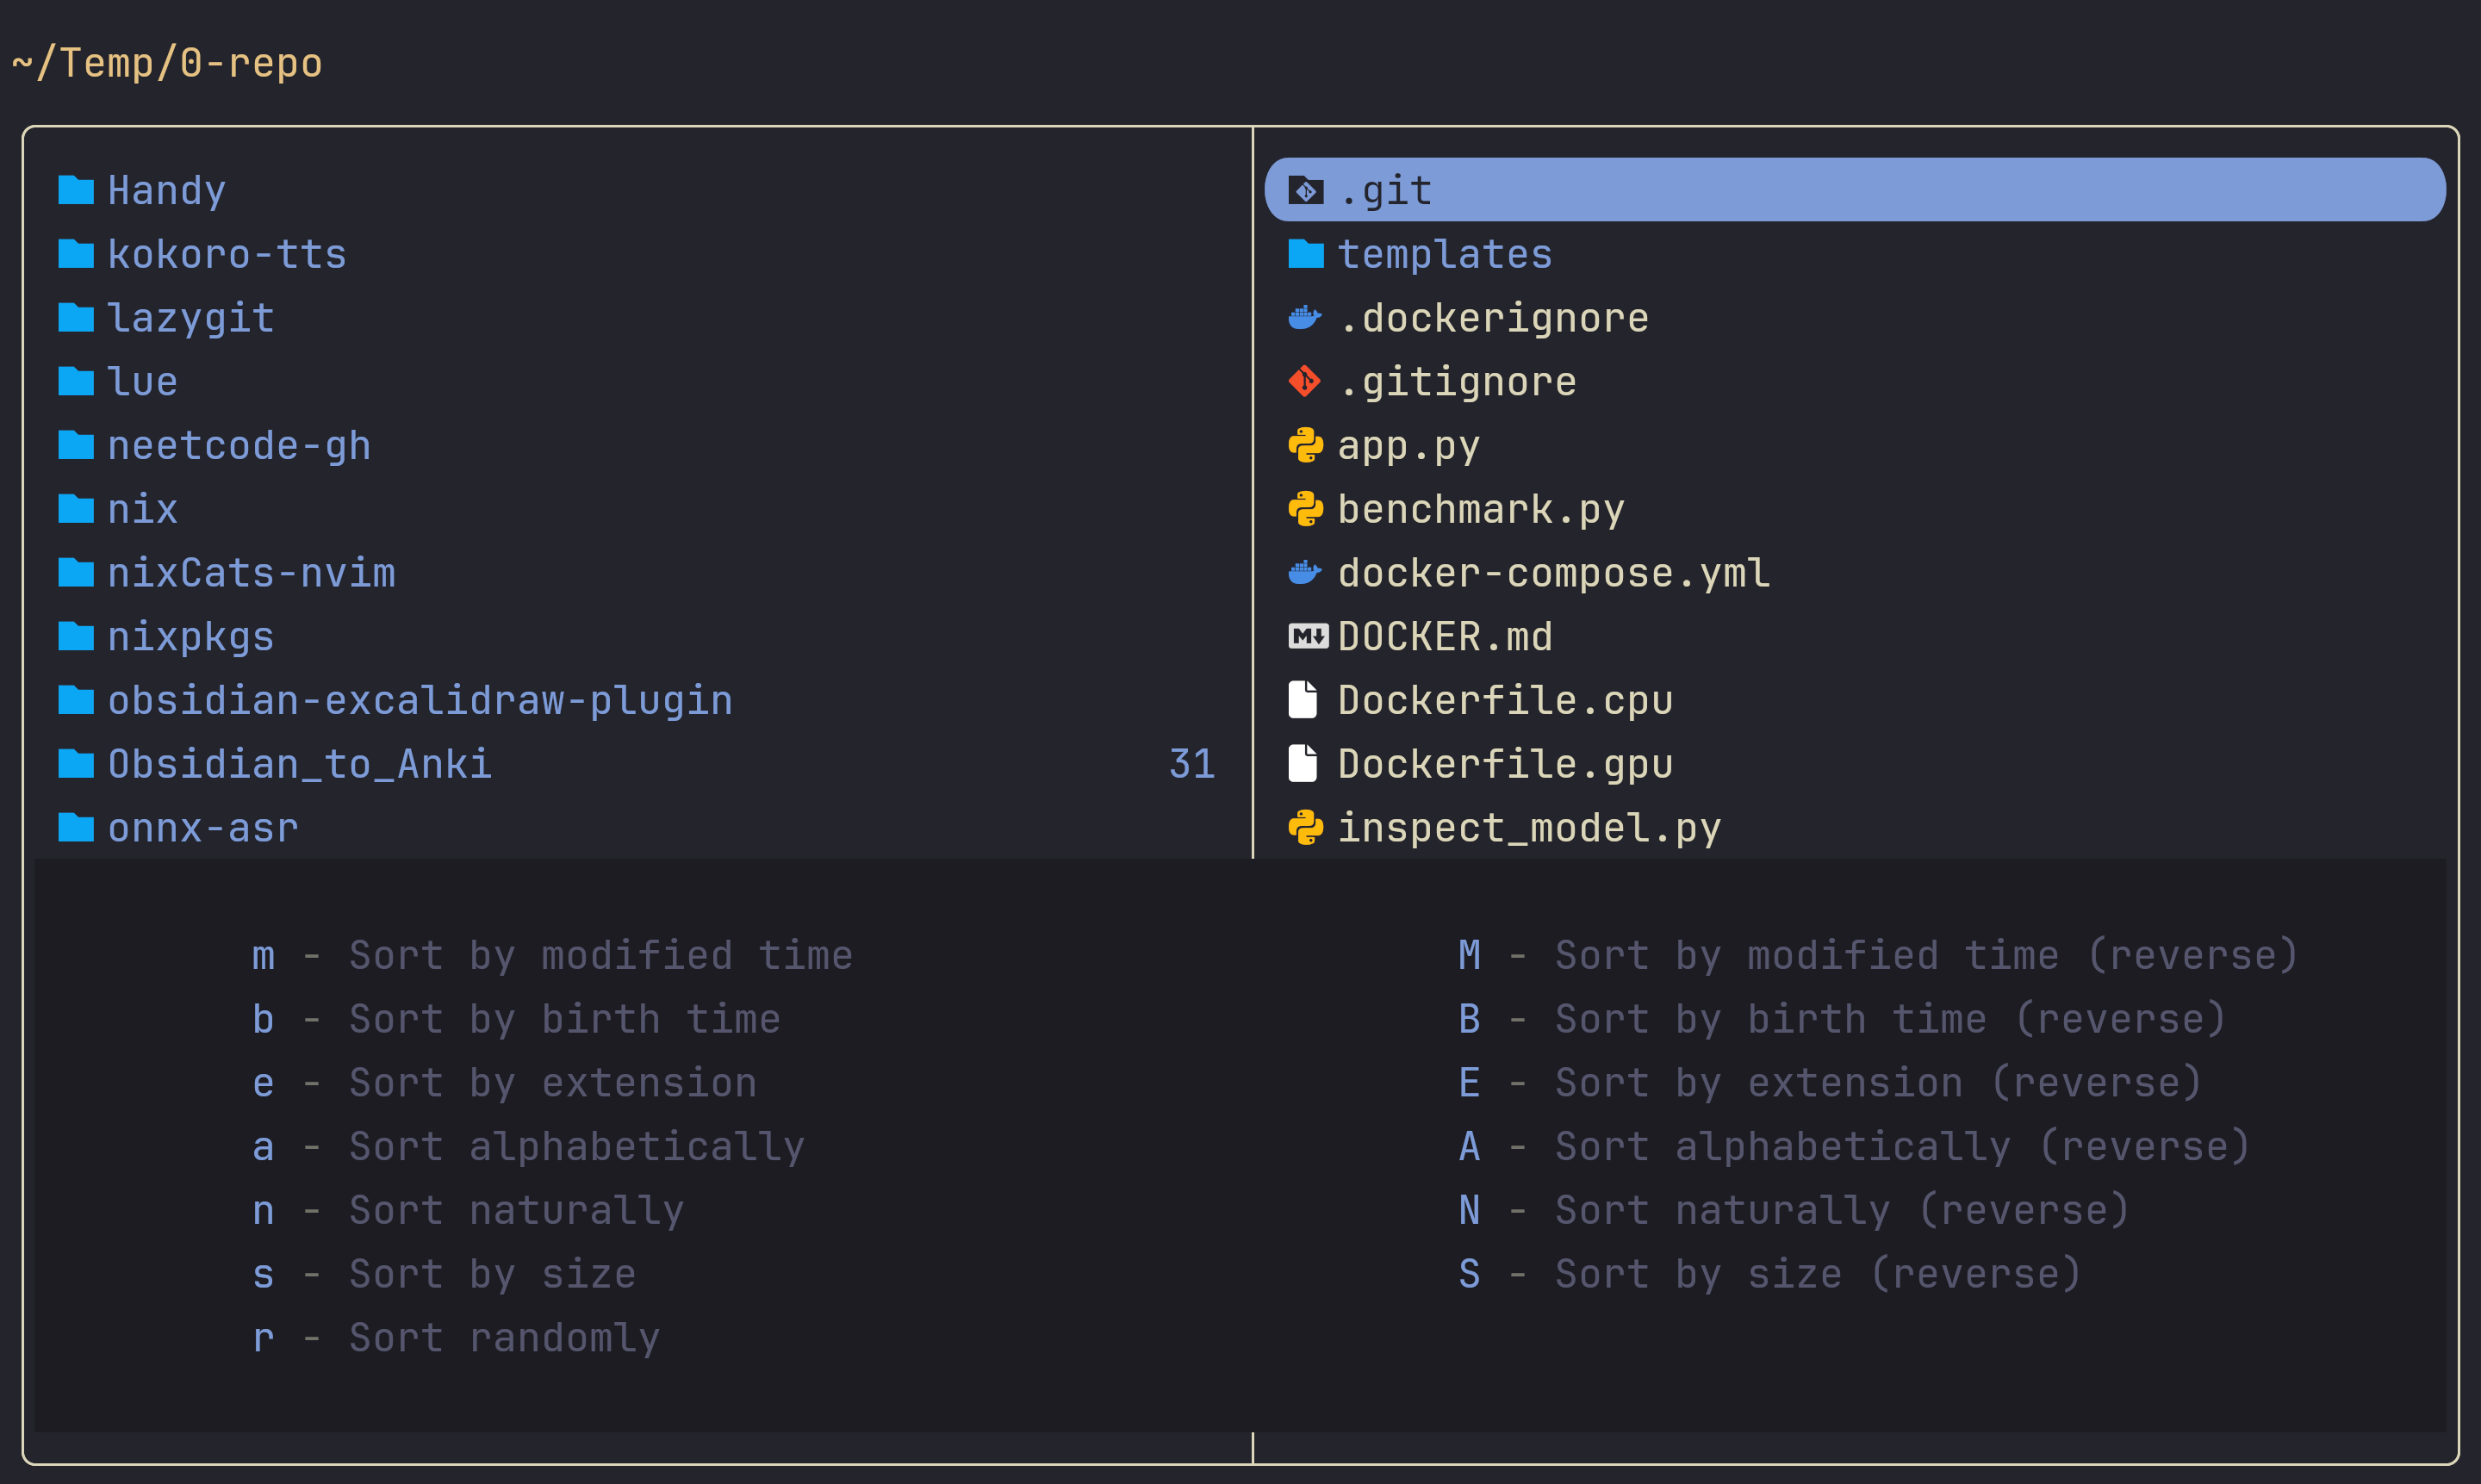
Task: Click the file icon next to Dockerfile.cpu
Action: 1303,700
